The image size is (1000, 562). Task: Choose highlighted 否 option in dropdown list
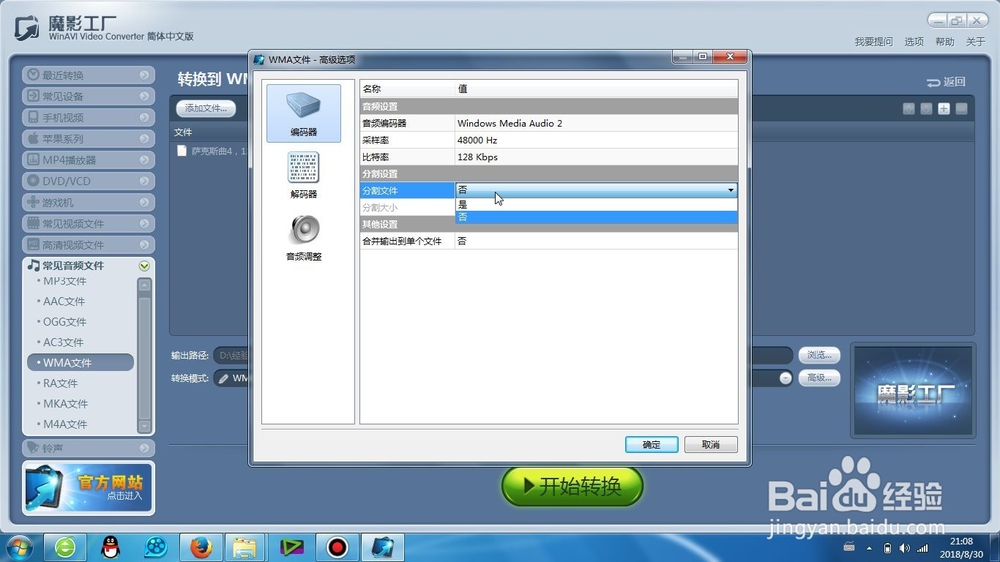(x=596, y=217)
